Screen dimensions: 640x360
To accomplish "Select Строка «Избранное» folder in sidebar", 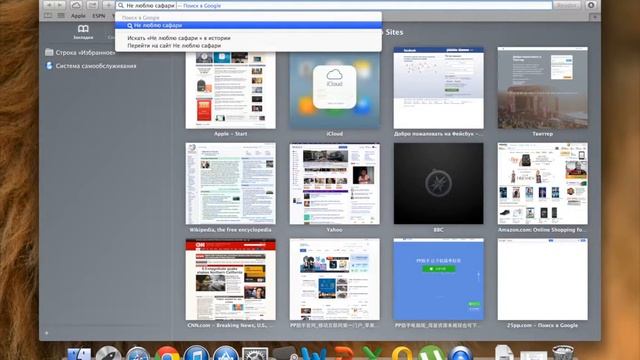I will point(80,53).
